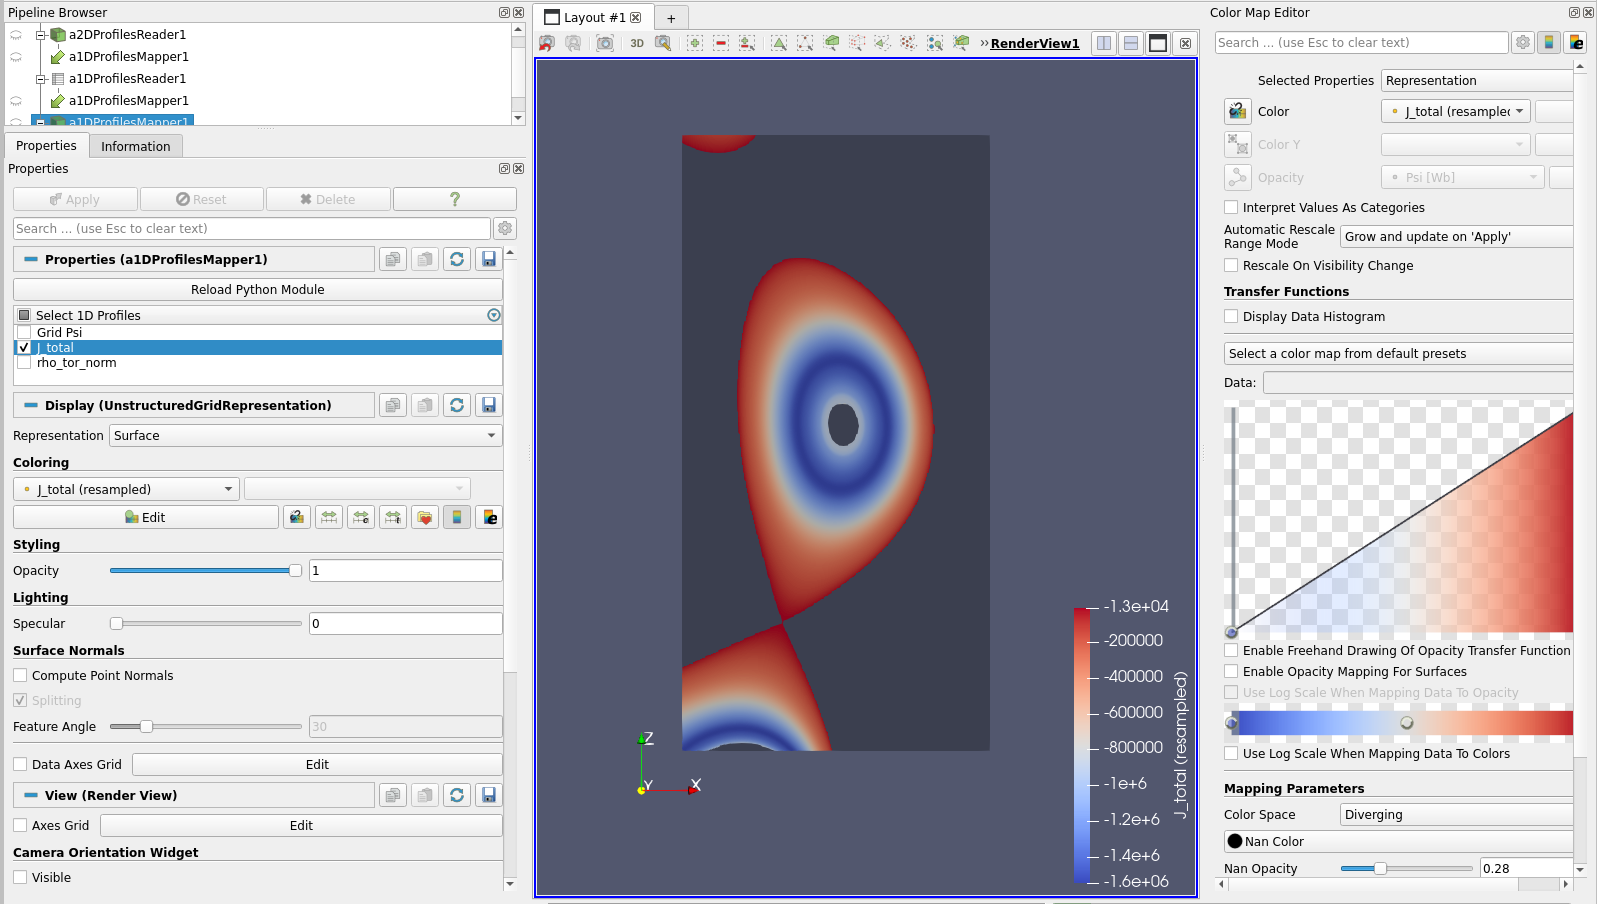Viewport: 1597px width, 904px height.
Task: Open the J_total coloring array dropdown in Properties
Action: pyautogui.click(x=126, y=489)
